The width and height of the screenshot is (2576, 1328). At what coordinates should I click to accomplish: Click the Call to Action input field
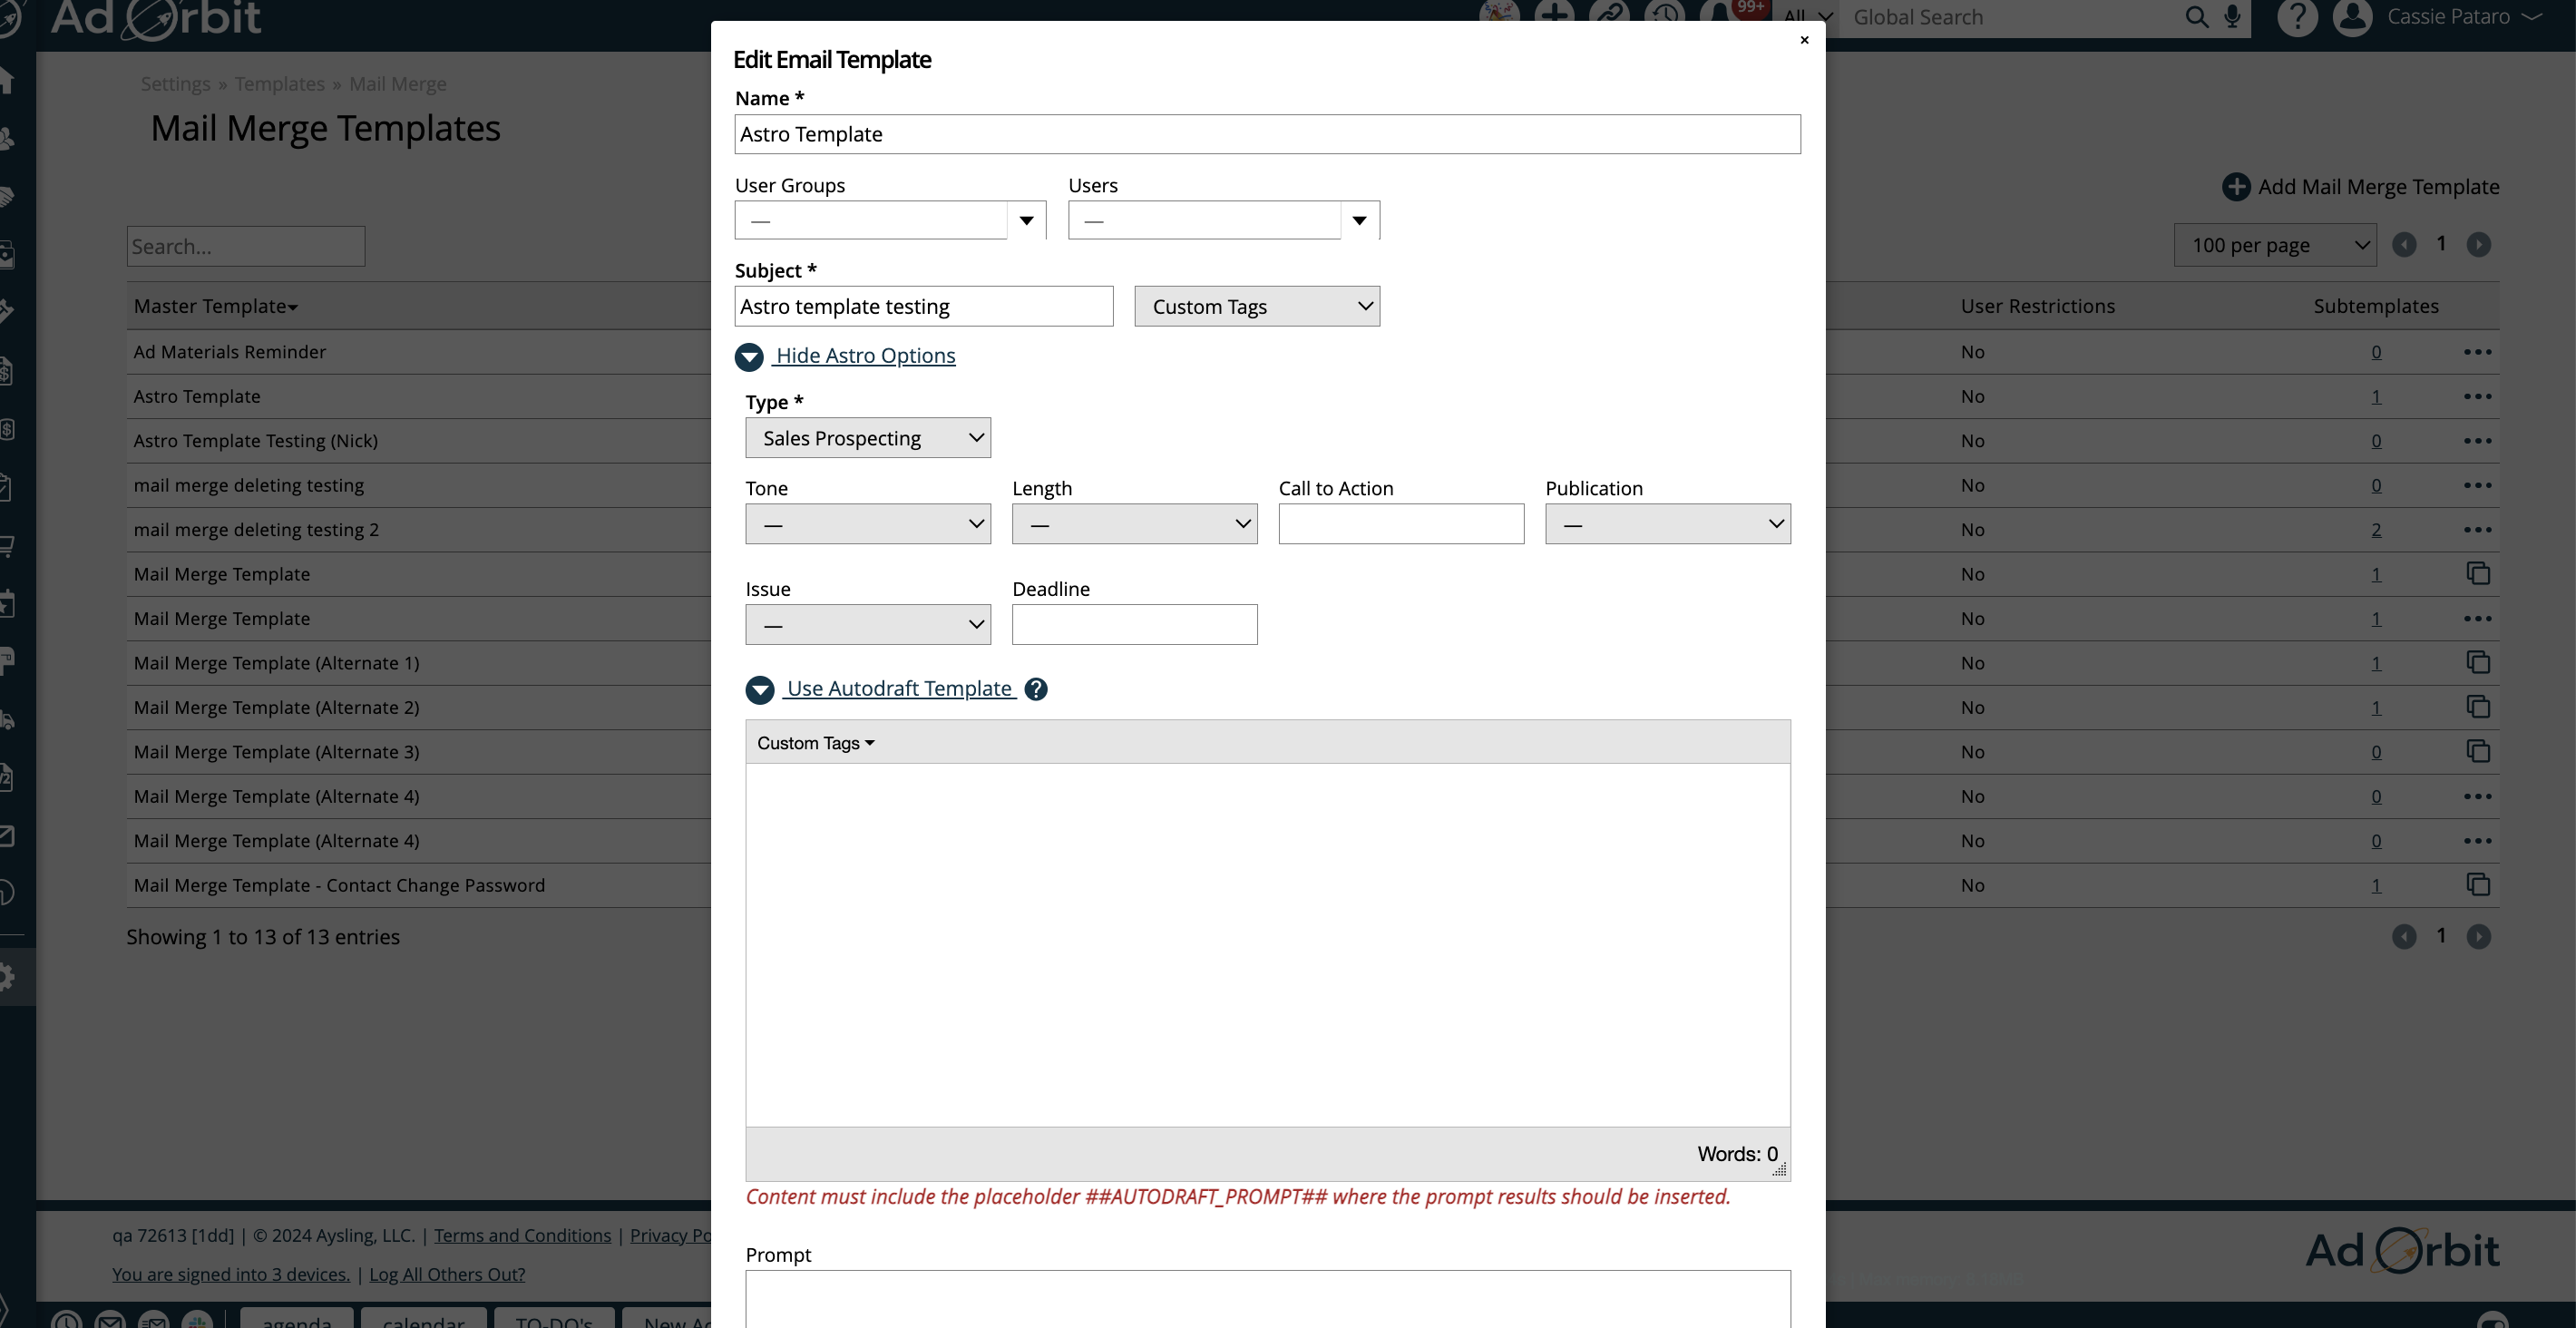[1400, 524]
